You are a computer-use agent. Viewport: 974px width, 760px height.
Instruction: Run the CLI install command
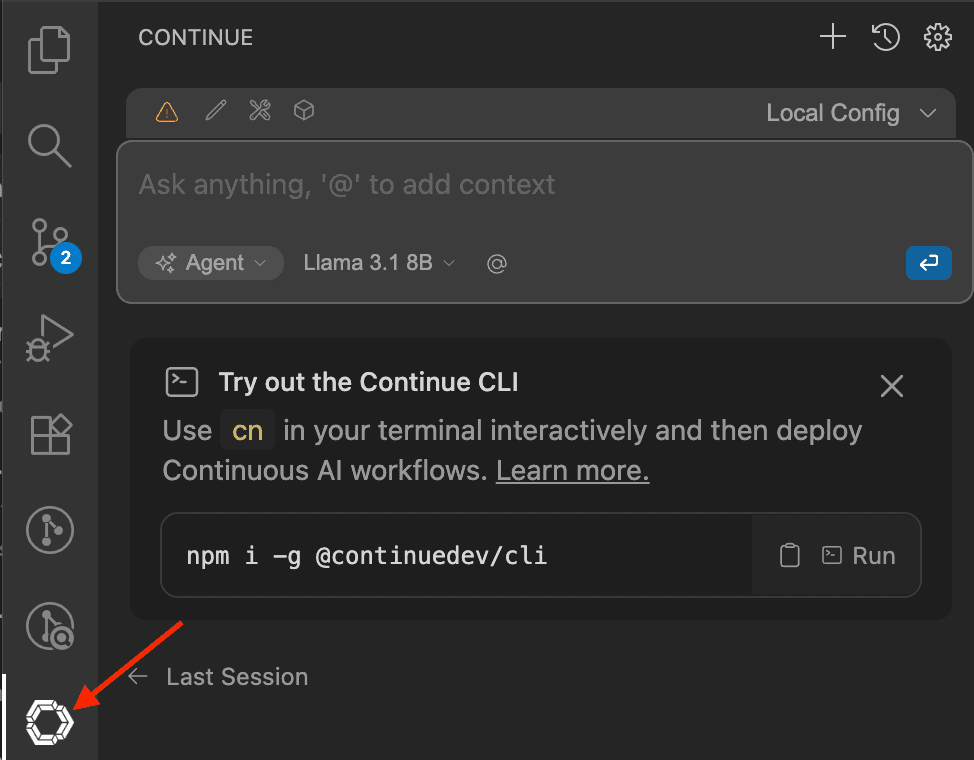pos(858,555)
